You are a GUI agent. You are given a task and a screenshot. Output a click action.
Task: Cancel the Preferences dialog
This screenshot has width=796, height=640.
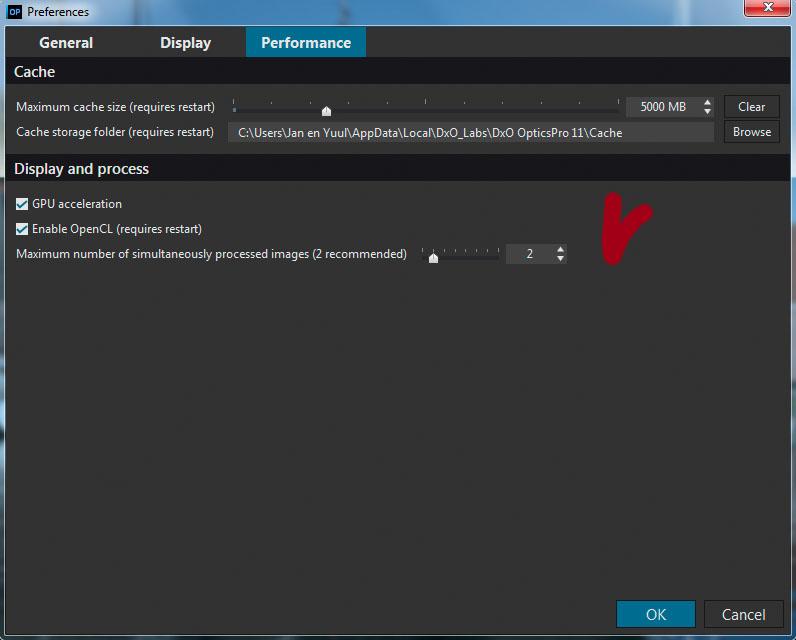(x=743, y=614)
